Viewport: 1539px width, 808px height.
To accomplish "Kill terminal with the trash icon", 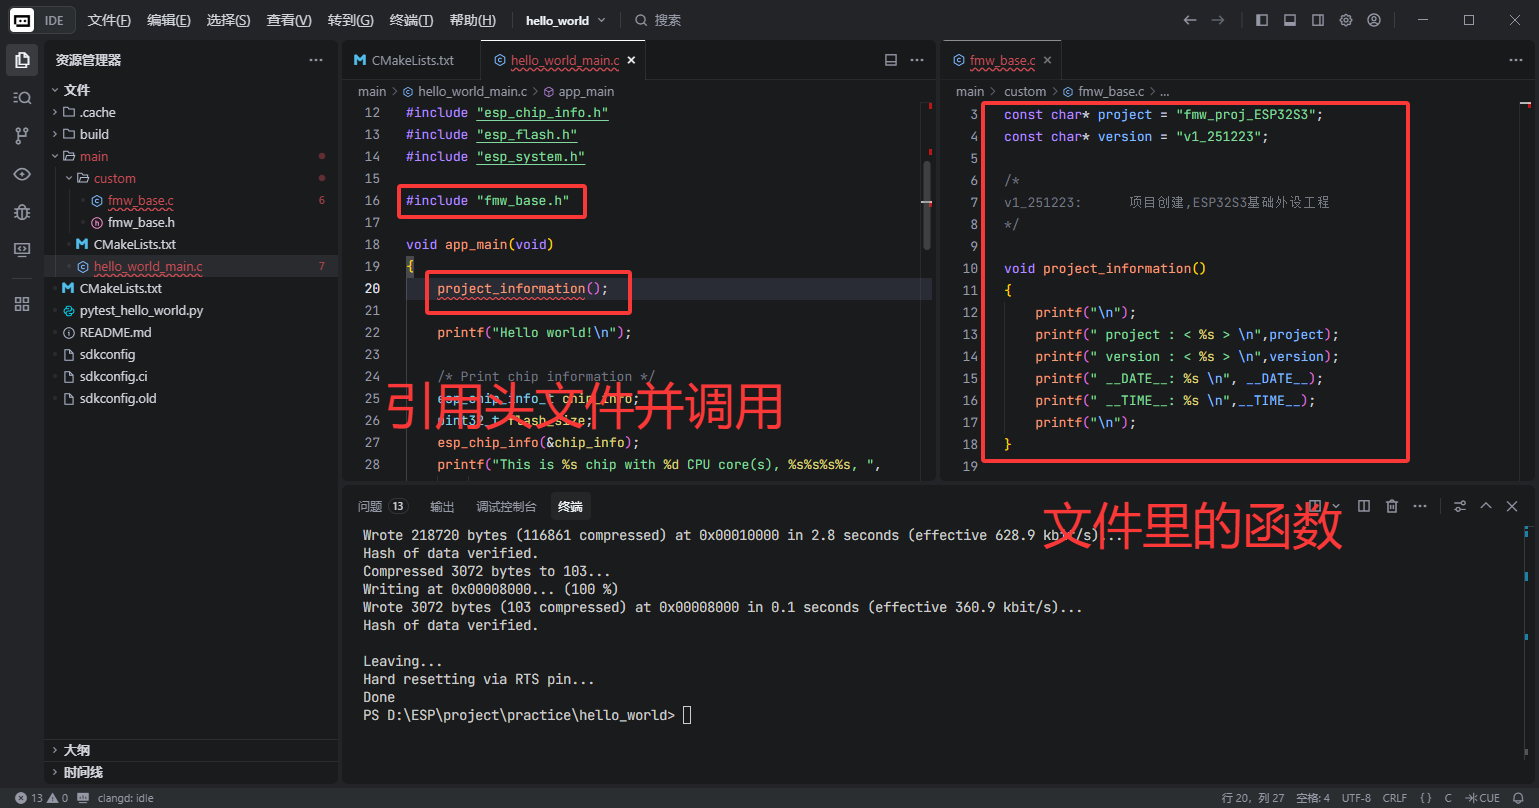I will tap(1392, 506).
